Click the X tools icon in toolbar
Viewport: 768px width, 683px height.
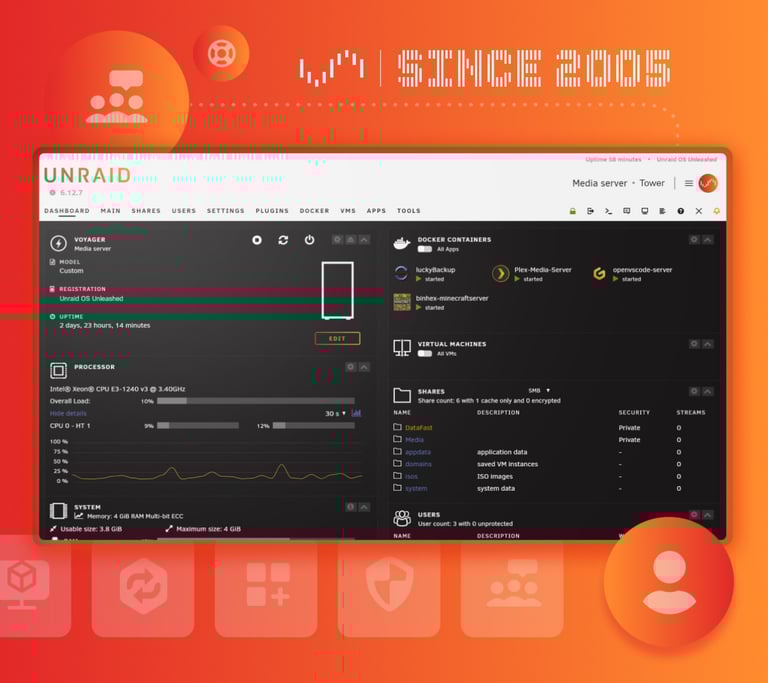point(698,211)
